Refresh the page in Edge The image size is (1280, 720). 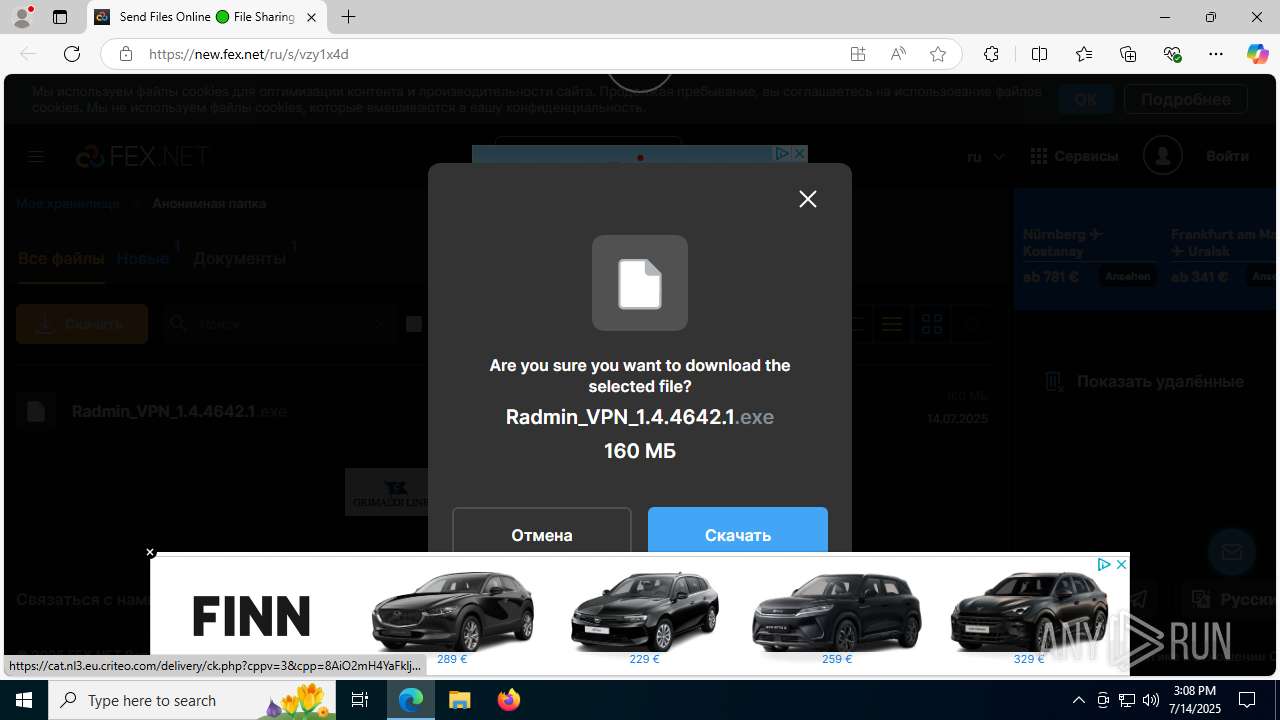[x=72, y=54]
